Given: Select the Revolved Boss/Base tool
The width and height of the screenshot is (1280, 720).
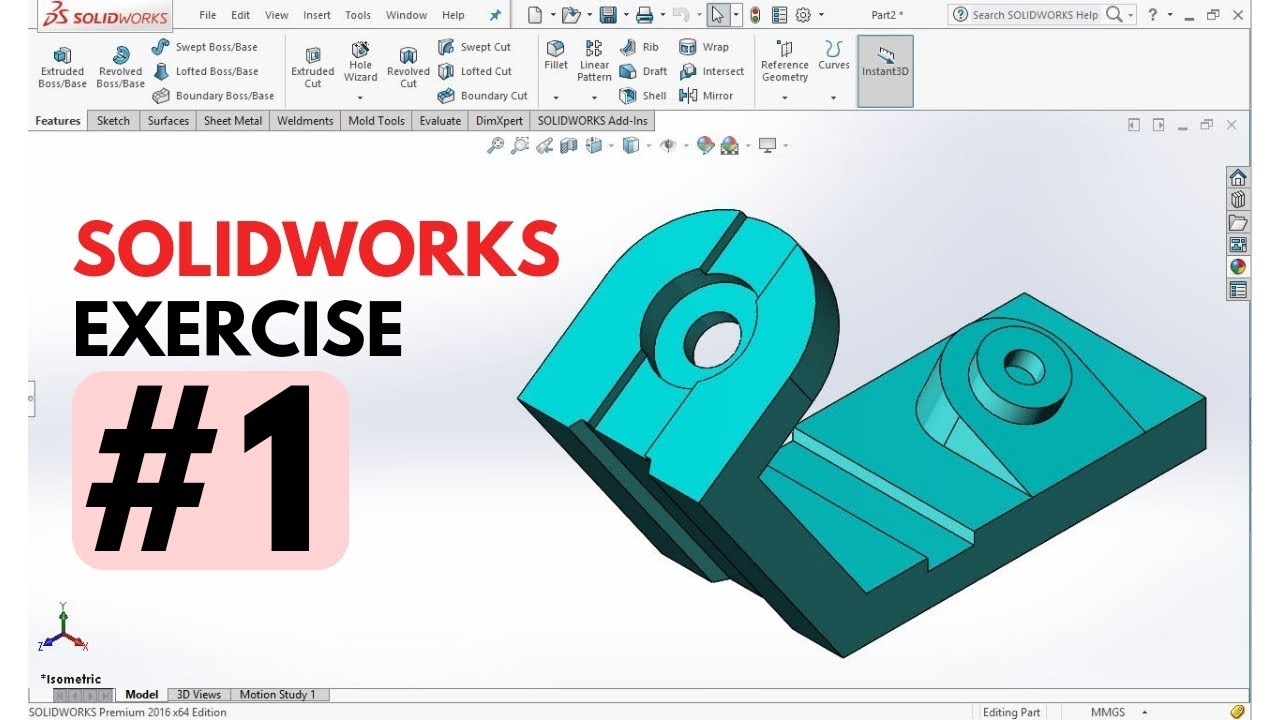Looking at the screenshot, I should pos(120,67).
